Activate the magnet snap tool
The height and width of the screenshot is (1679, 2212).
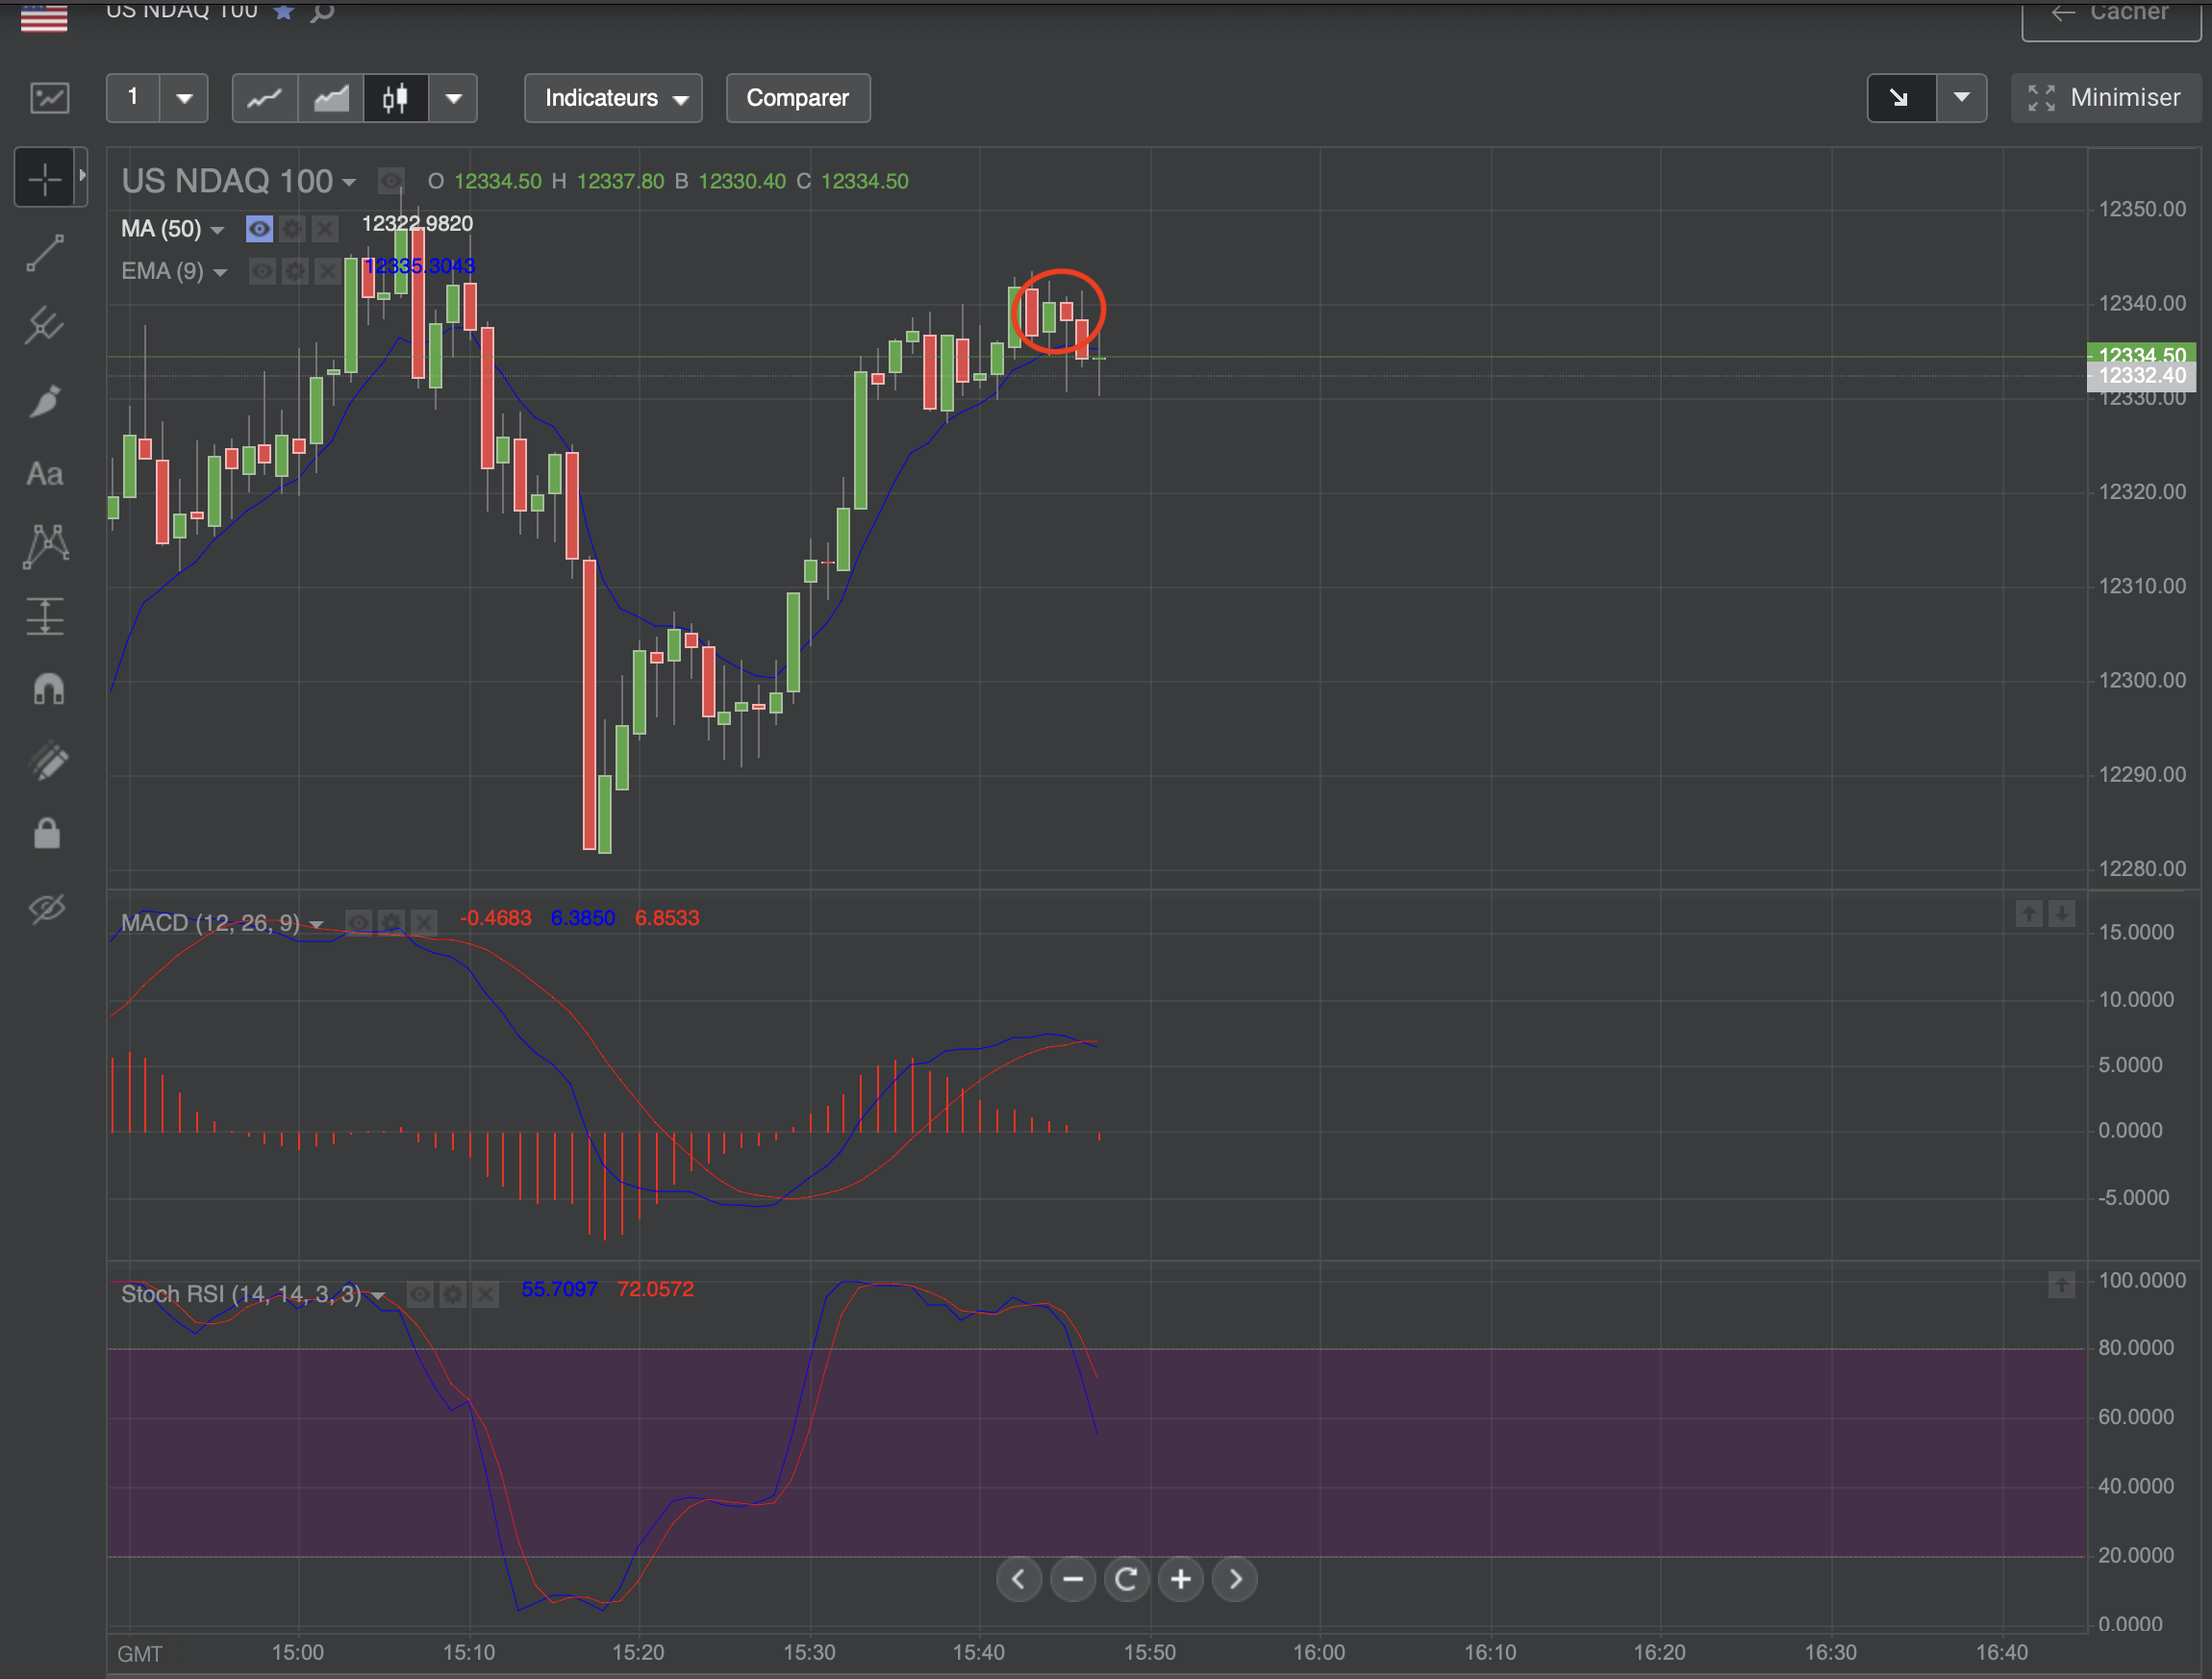tap(47, 689)
